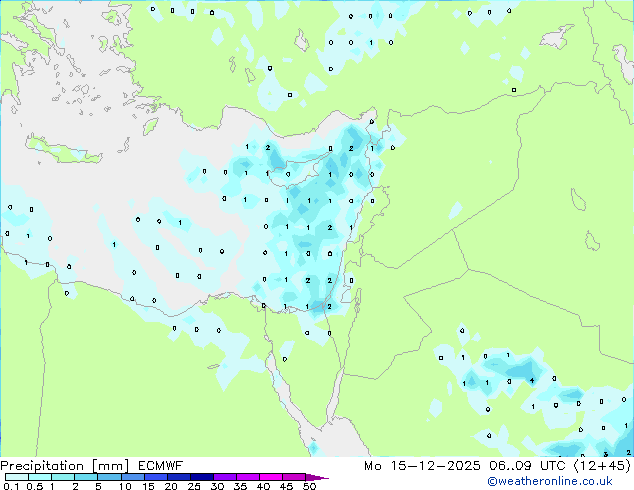Pick the 5–10 mm legend color swatch
Screen dimensions: 634x490
click(109, 477)
